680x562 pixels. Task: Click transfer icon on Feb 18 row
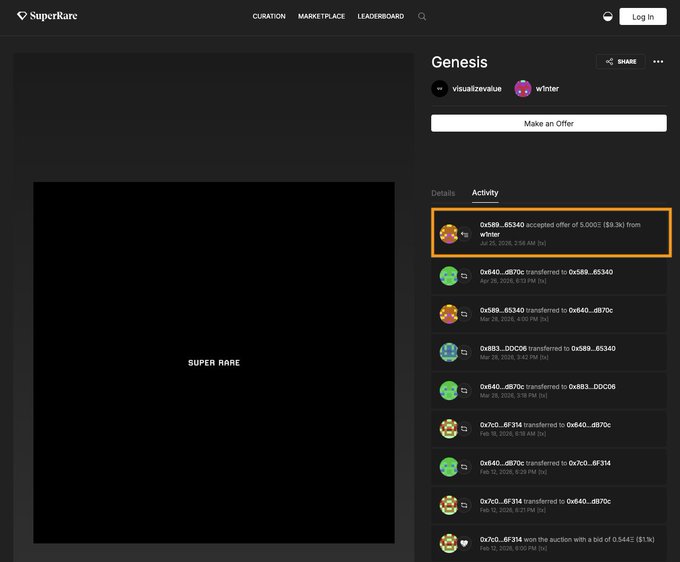coord(464,428)
